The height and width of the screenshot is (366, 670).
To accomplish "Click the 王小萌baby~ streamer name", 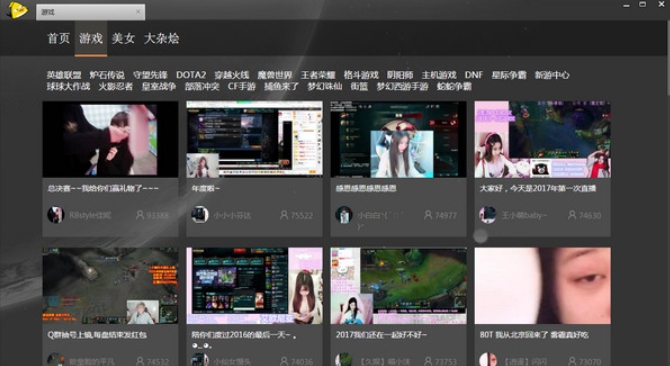I will [x=524, y=215].
